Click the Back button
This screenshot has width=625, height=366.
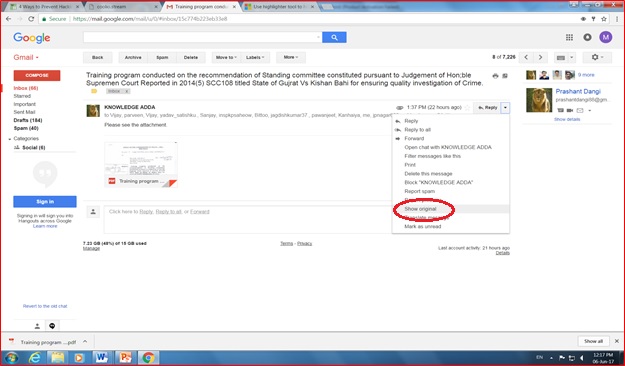pos(98,57)
